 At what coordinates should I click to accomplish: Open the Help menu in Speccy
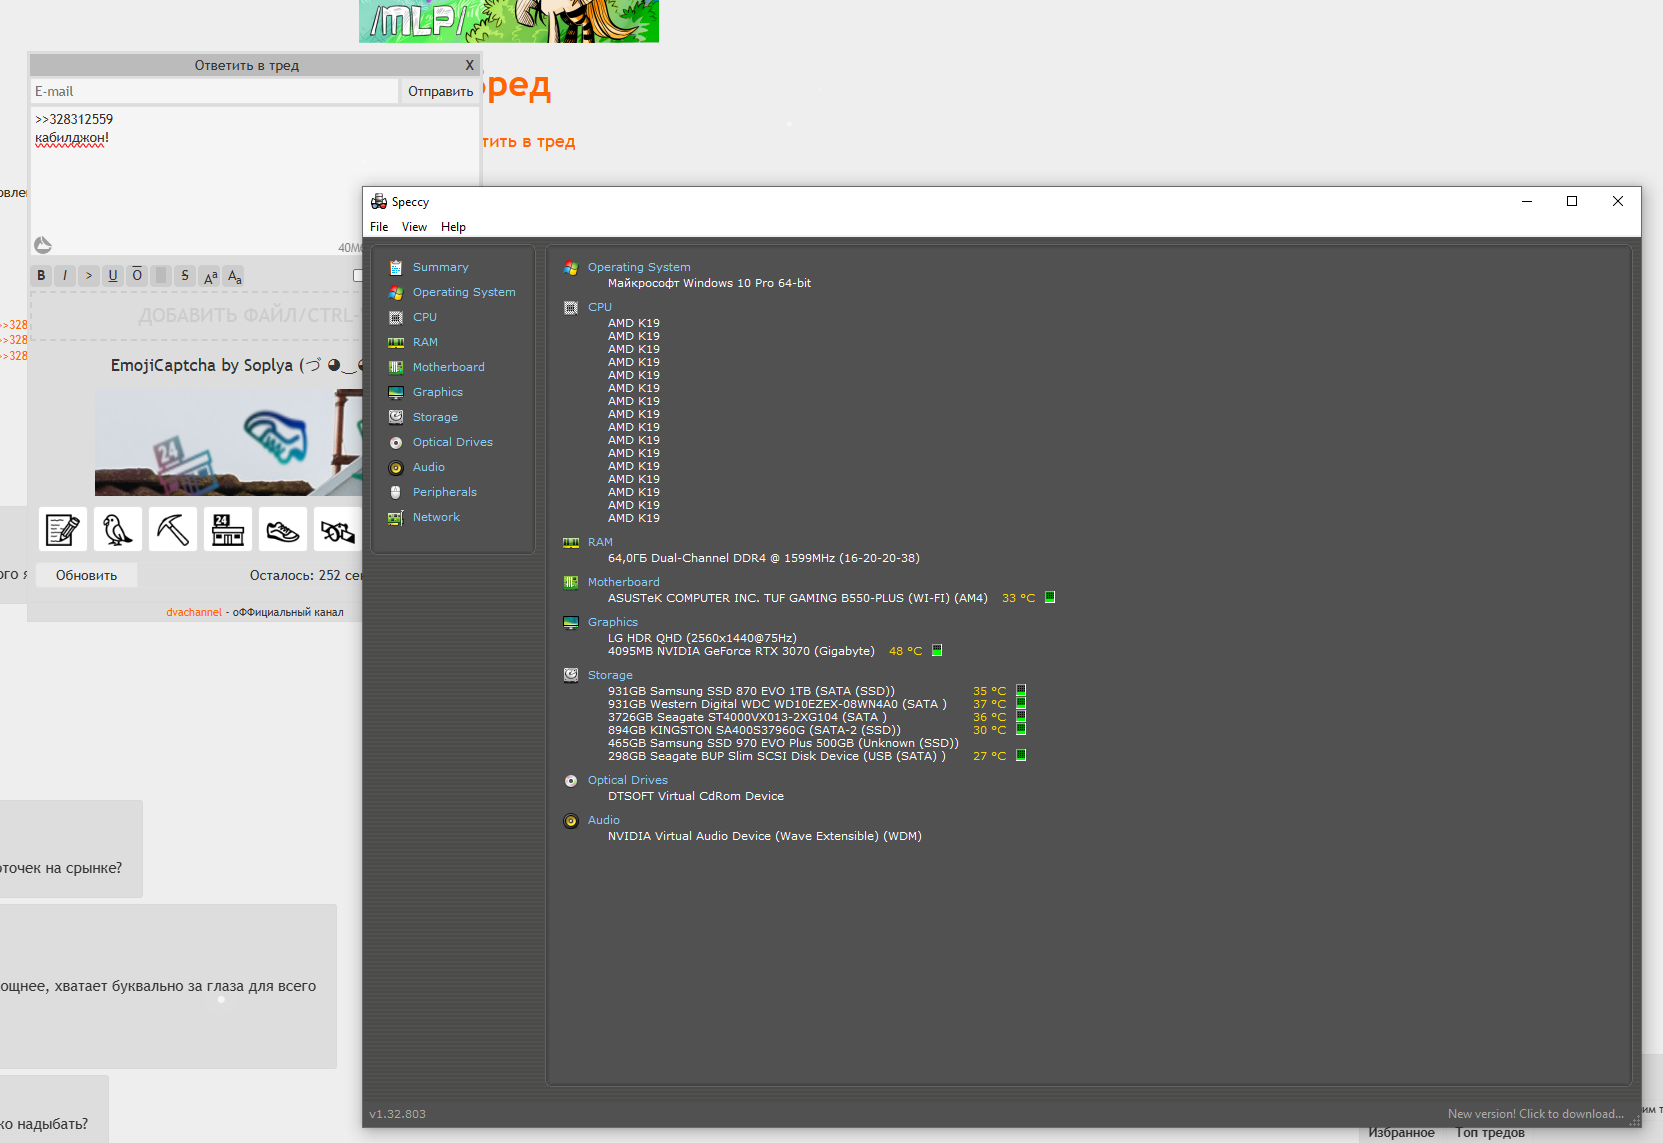point(453,227)
